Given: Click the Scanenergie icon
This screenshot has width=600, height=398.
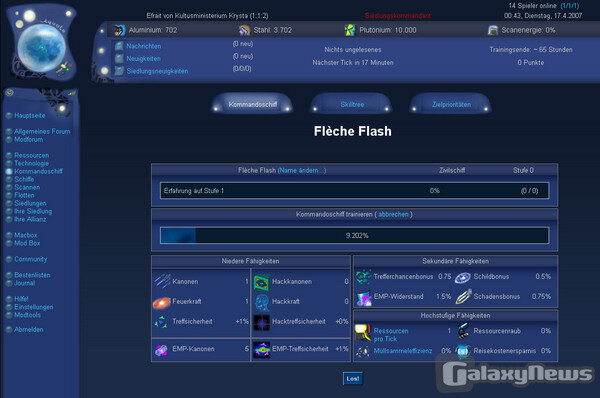Looking at the screenshot, I should (493, 30).
